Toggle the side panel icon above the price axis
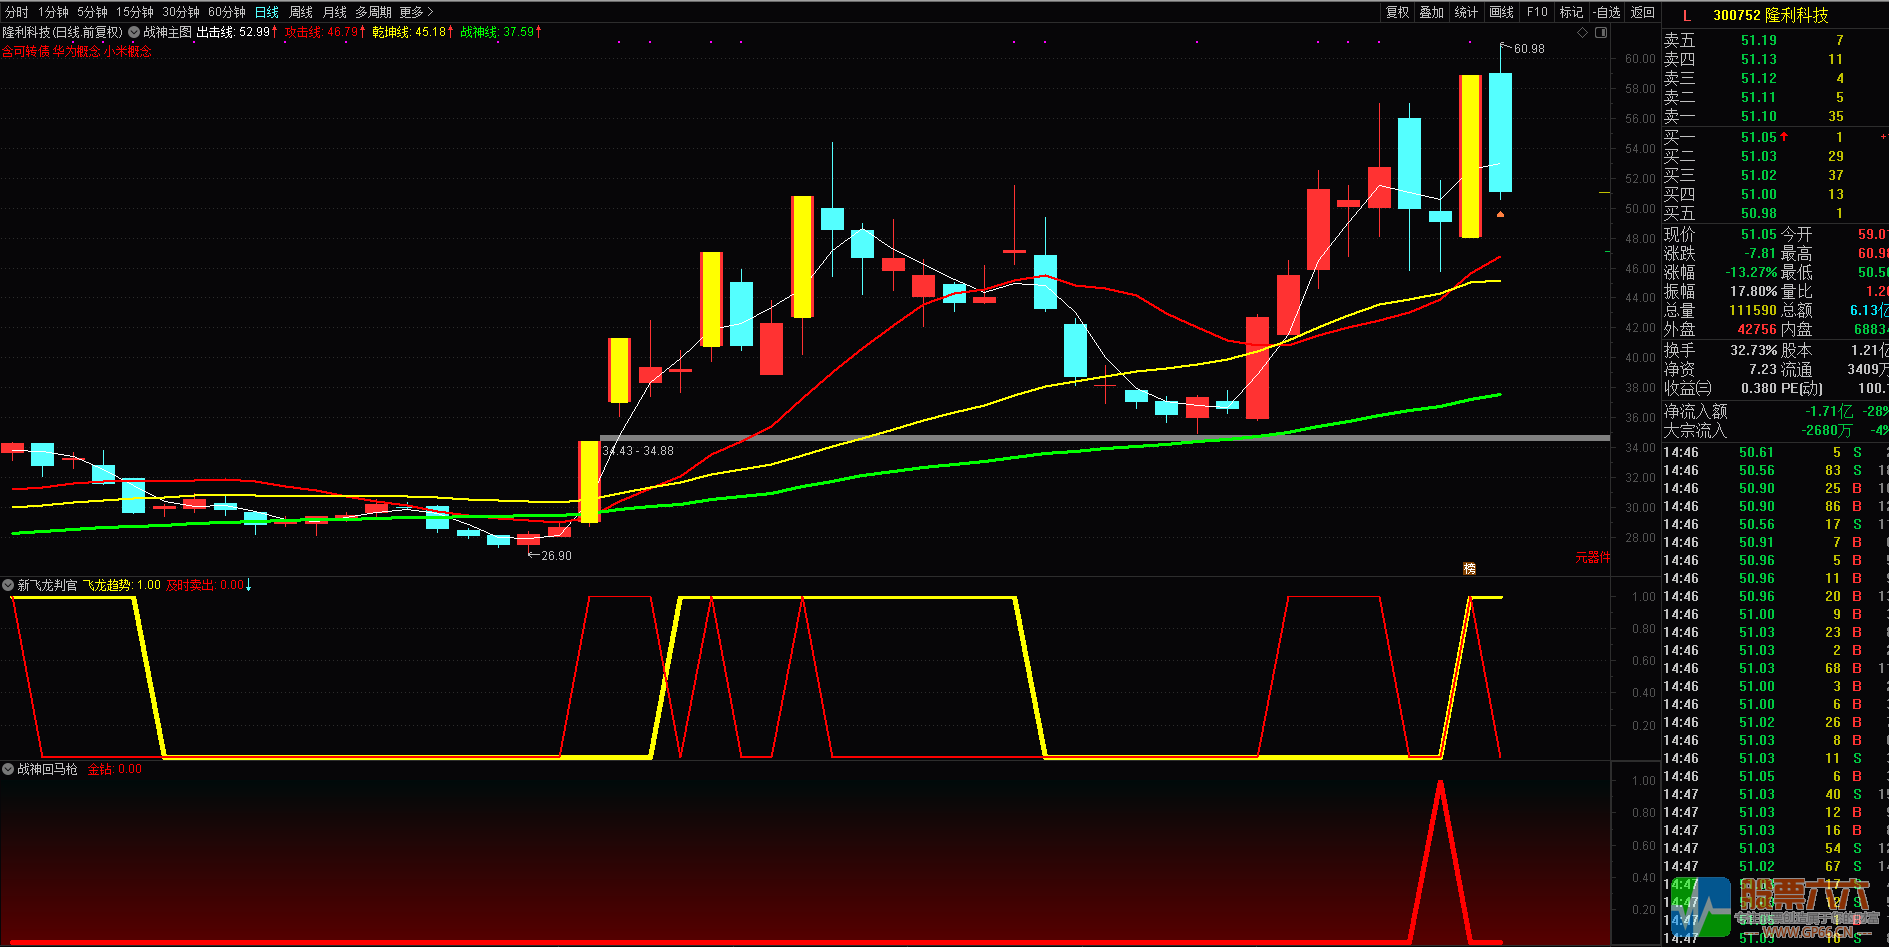The image size is (1889, 947). (1601, 33)
